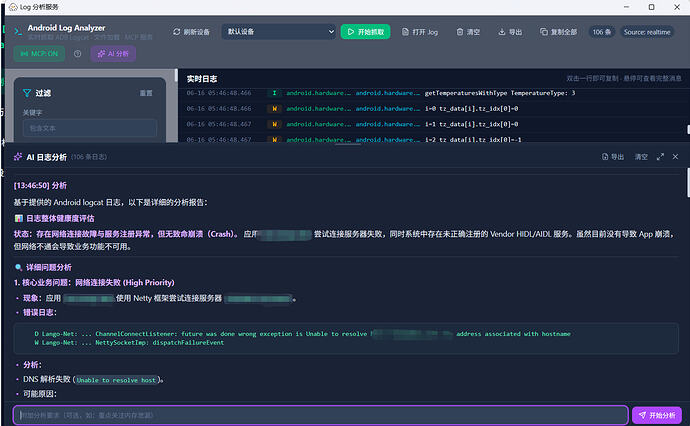Viewport: 690px width, 426px height.
Task: Click the 过滤 filter funnel icon
Action: (27, 93)
